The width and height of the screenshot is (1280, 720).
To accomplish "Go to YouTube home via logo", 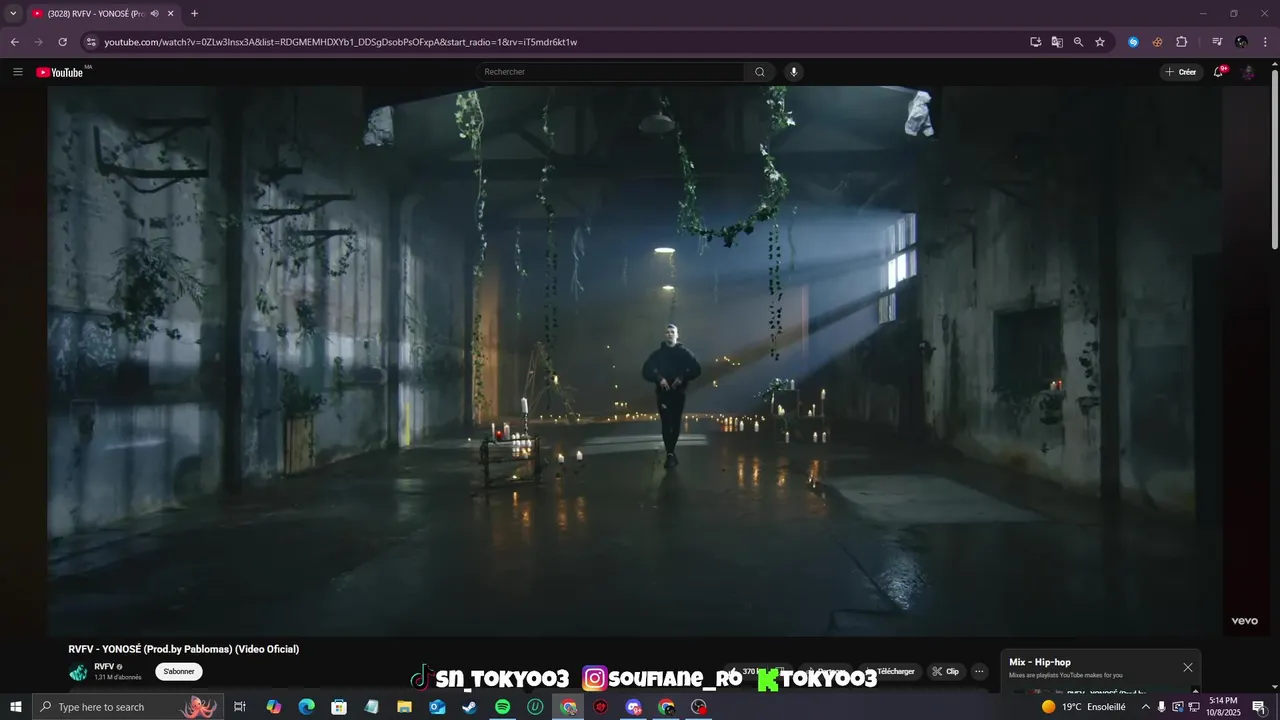I will pyautogui.click(x=60, y=72).
